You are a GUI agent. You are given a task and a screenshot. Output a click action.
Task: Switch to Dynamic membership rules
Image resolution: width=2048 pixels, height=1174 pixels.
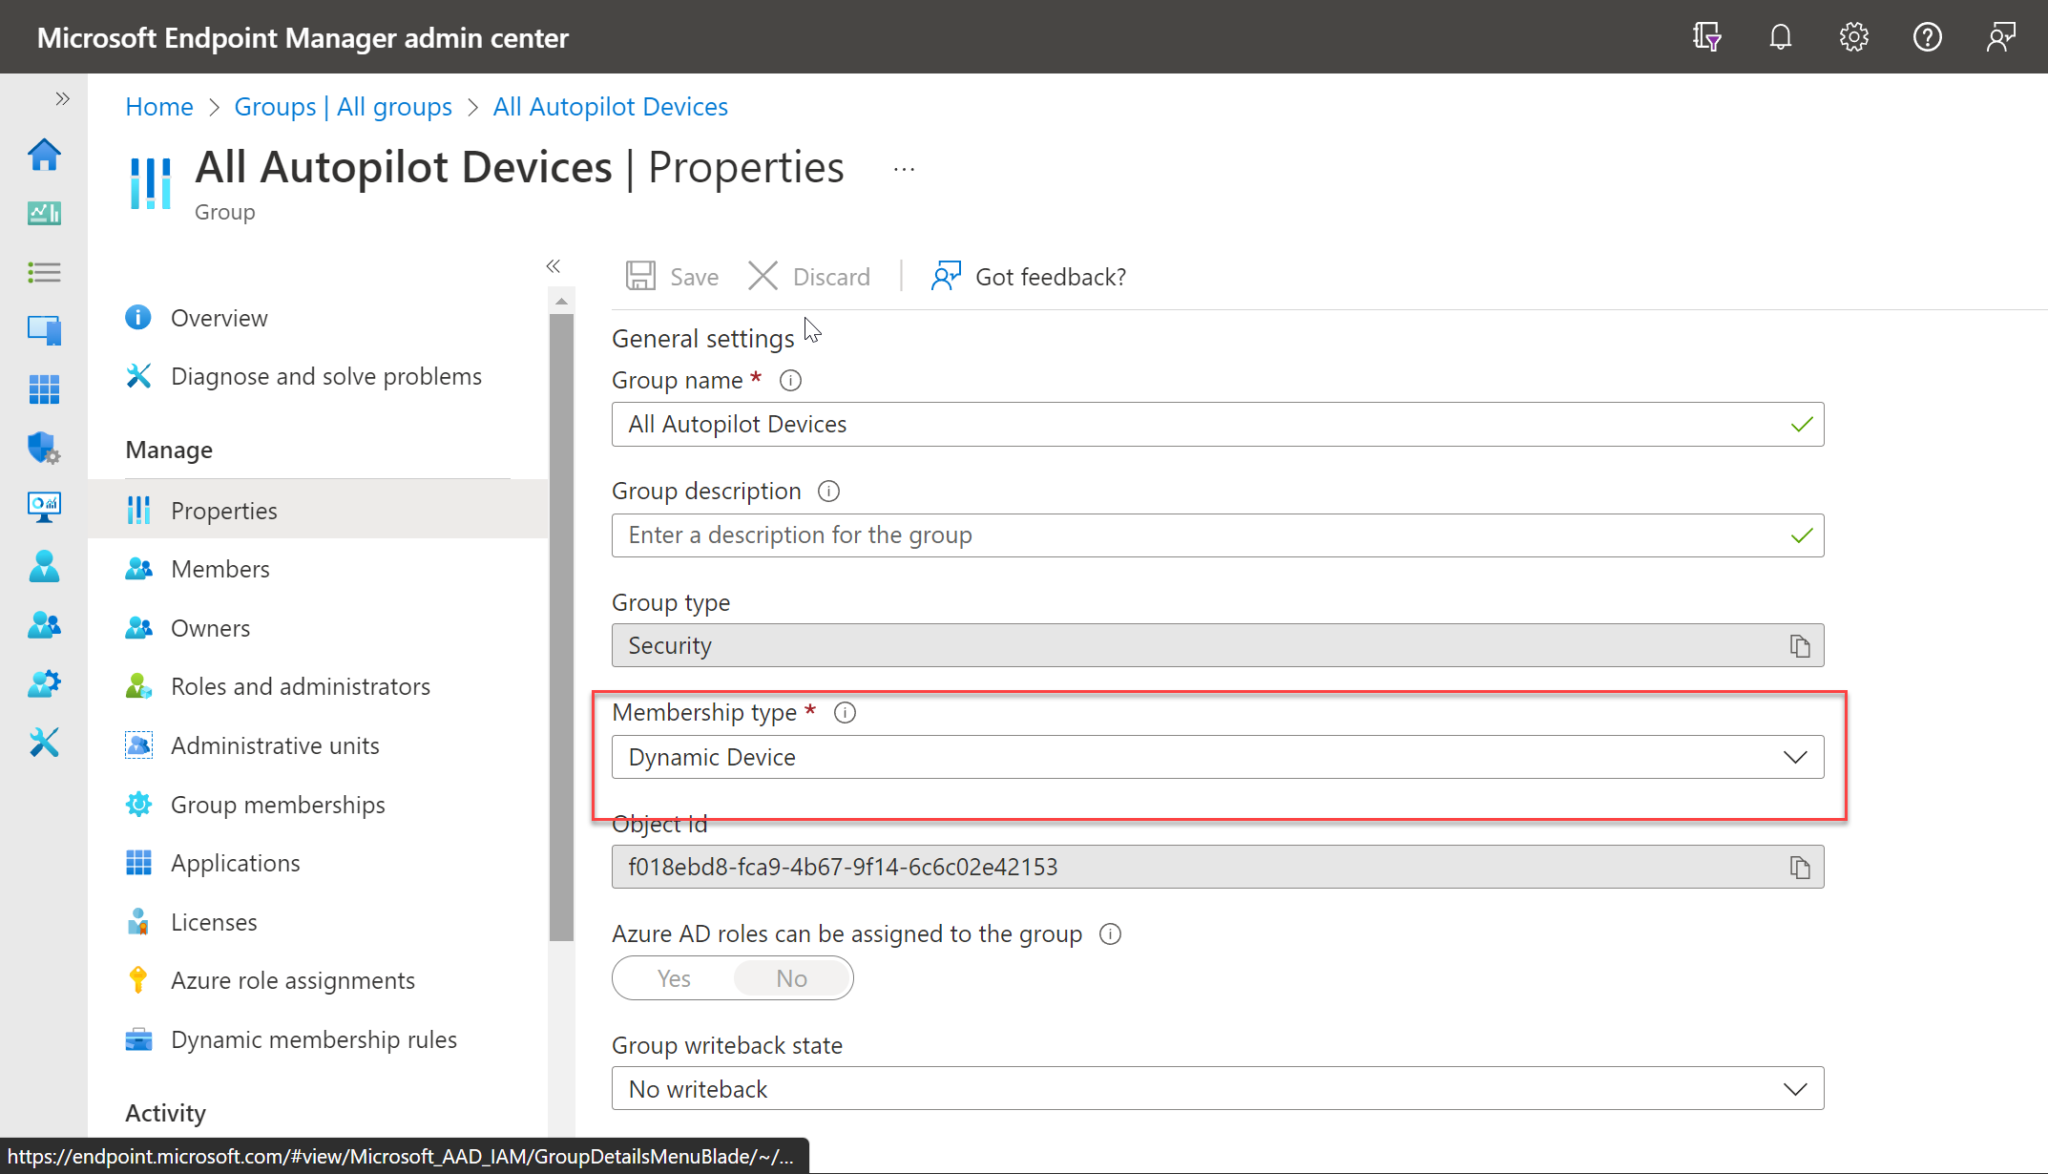click(x=313, y=1039)
